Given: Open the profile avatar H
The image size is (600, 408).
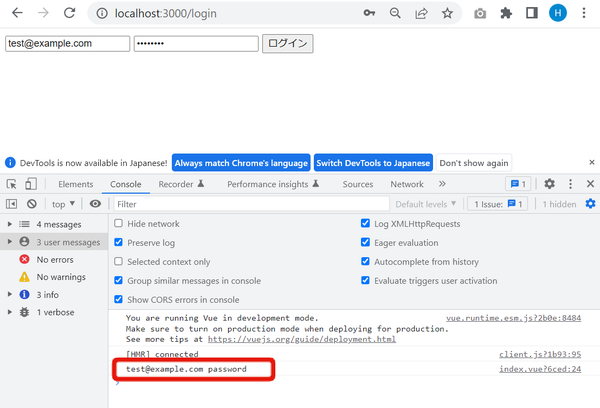Looking at the screenshot, I should click(x=558, y=13).
